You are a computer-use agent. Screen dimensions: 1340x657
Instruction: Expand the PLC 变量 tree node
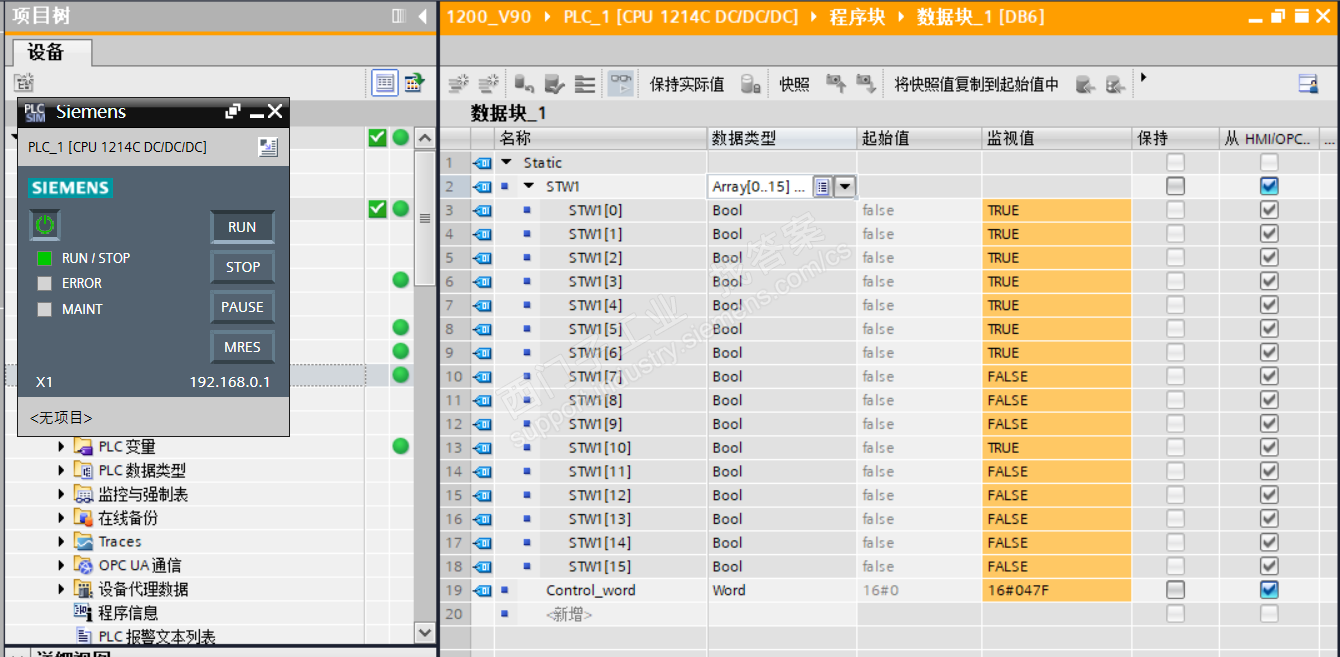(x=62, y=446)
